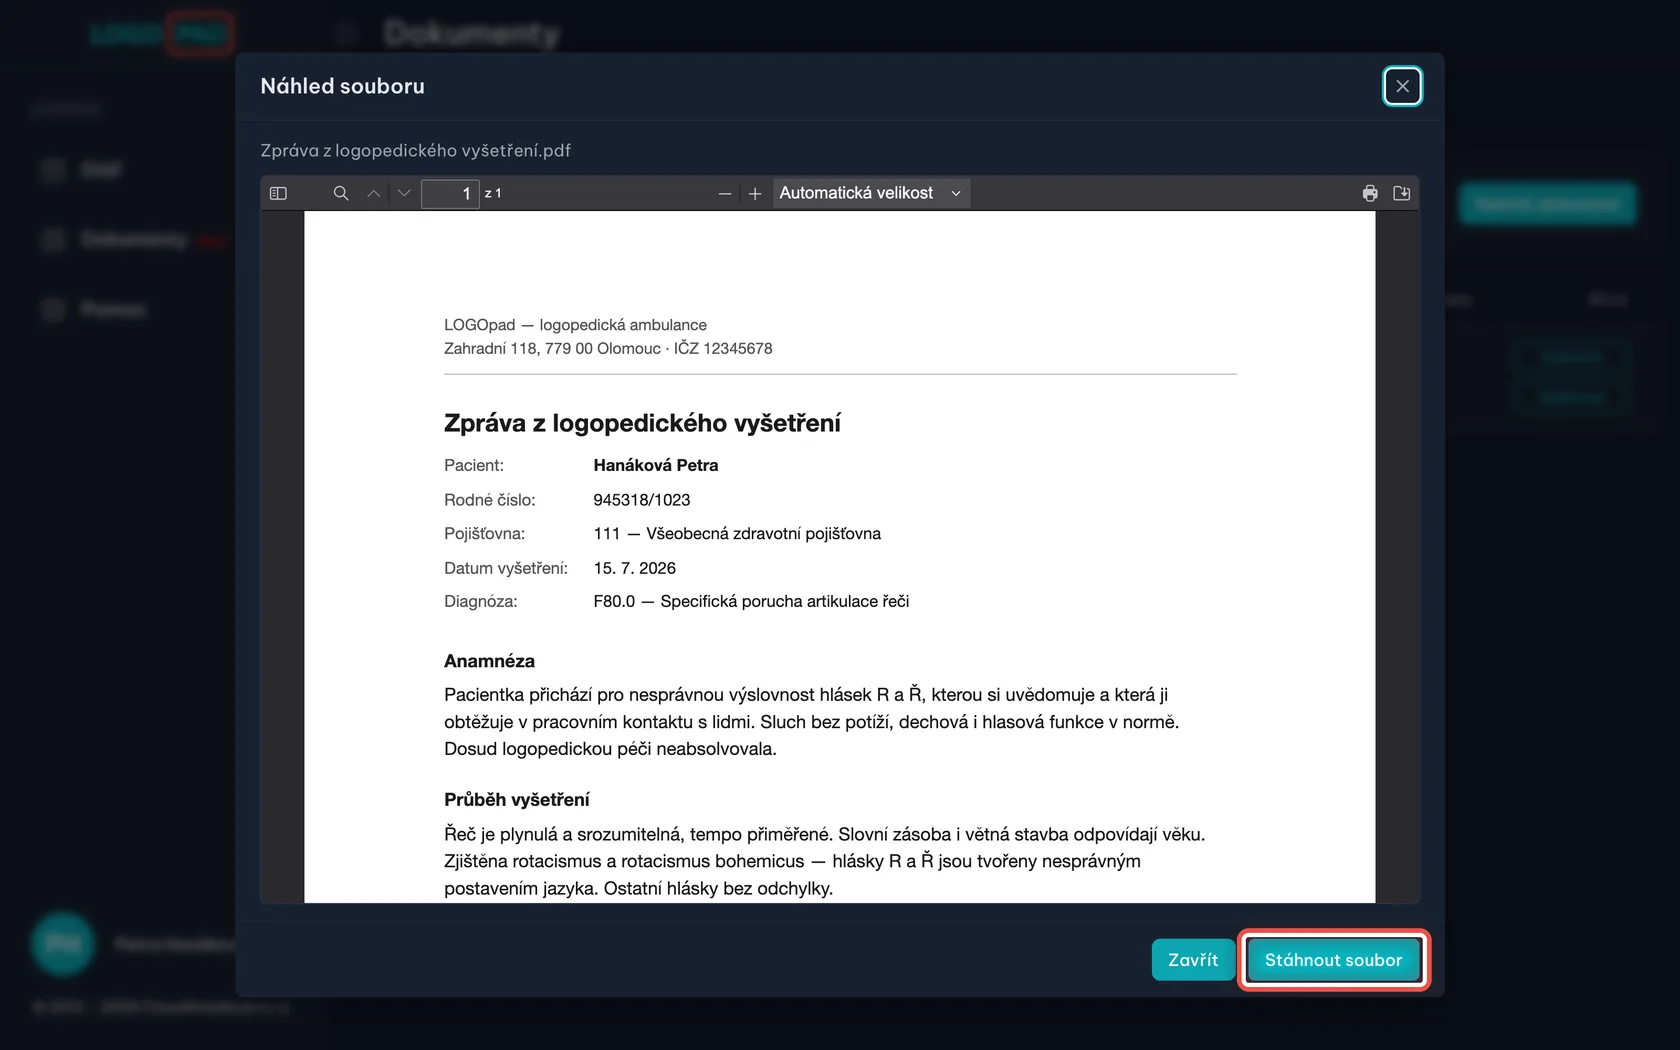Open the find-in-document search icon
The height and width of the screenshot is (1050, 1680).
(341, 193)
